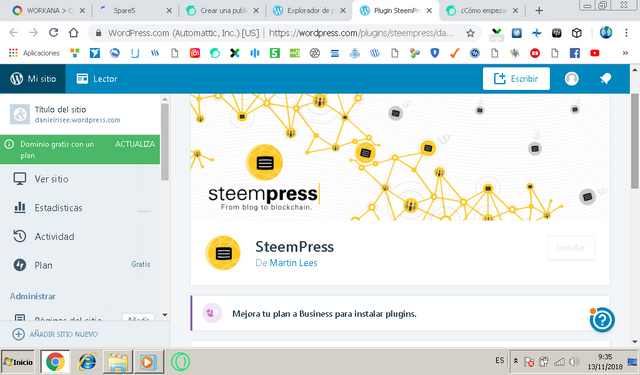The width and height of the screenshot is (640, 375).
Task: Click the Facebook bookmark icon
Action: [575, 53]
